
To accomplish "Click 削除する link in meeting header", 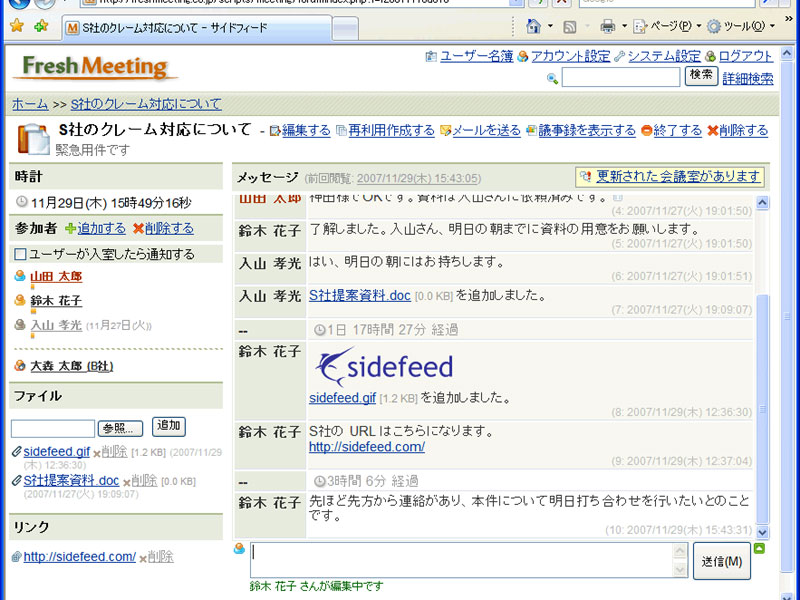I will pos(743,131).
